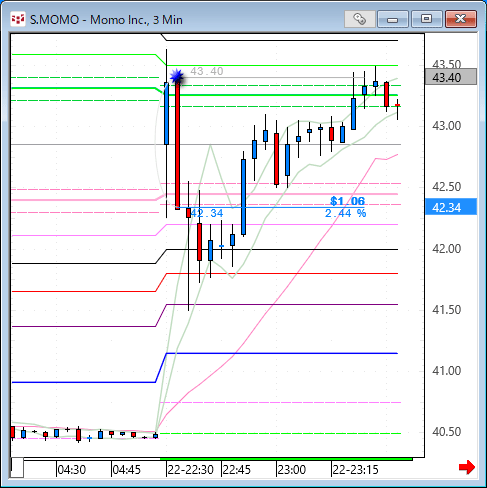
Task: Click the '23:00' time axis label
Action: click(292, 470)
